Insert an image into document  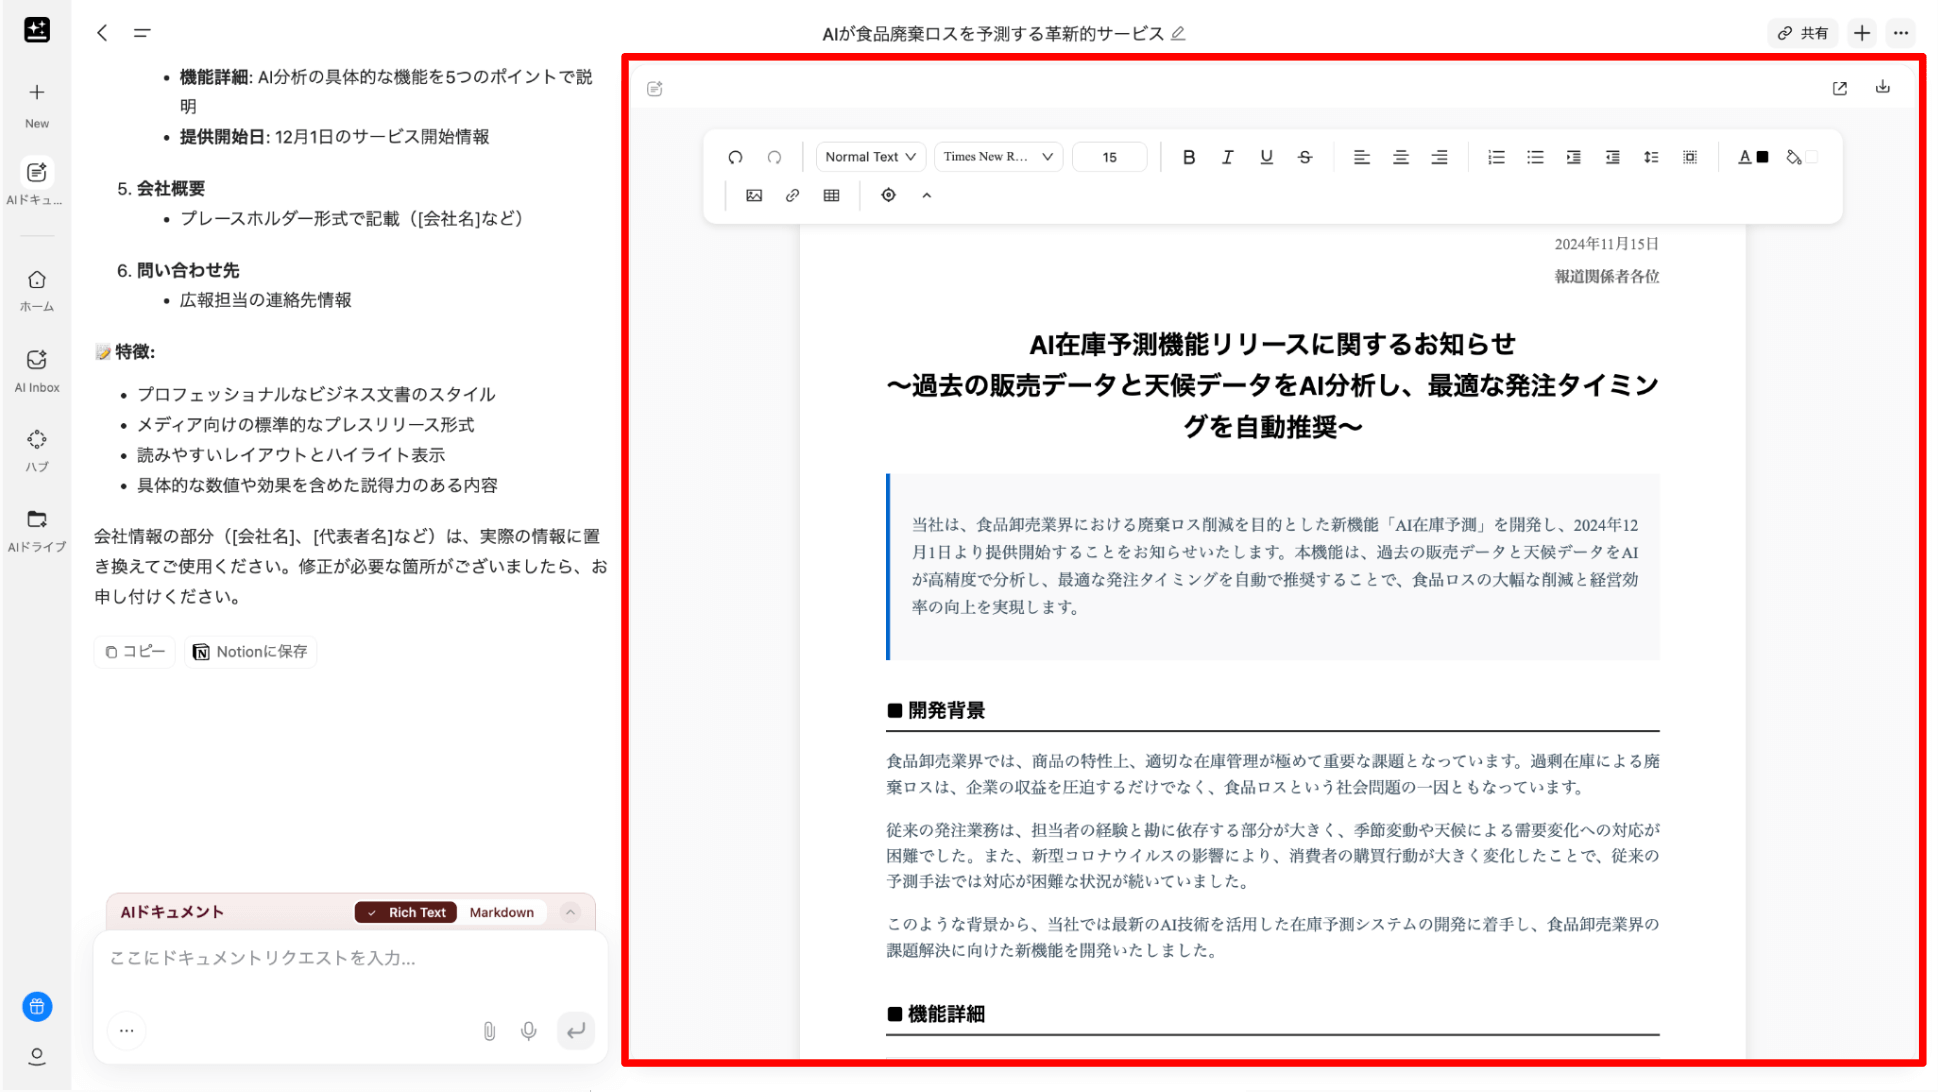pyautogui.click(x=754, y=195)
